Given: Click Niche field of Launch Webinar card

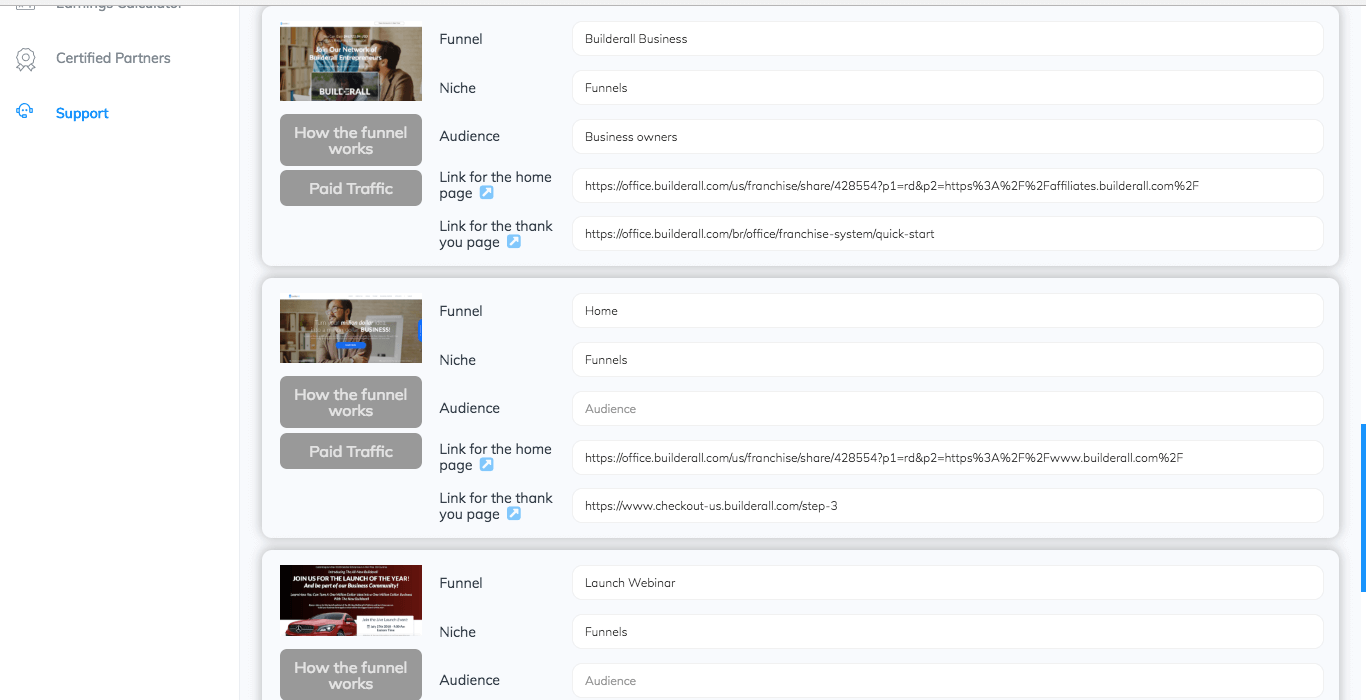Looking at the screenshot, I should point(948,632).
